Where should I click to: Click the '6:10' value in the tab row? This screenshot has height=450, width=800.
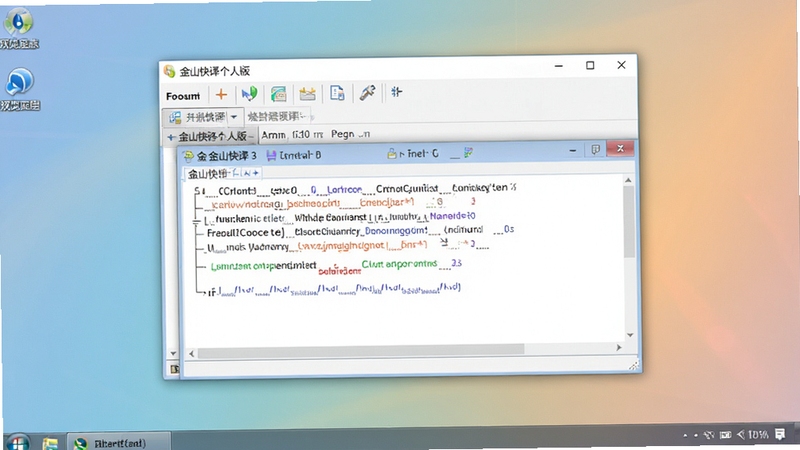point(301,135)
